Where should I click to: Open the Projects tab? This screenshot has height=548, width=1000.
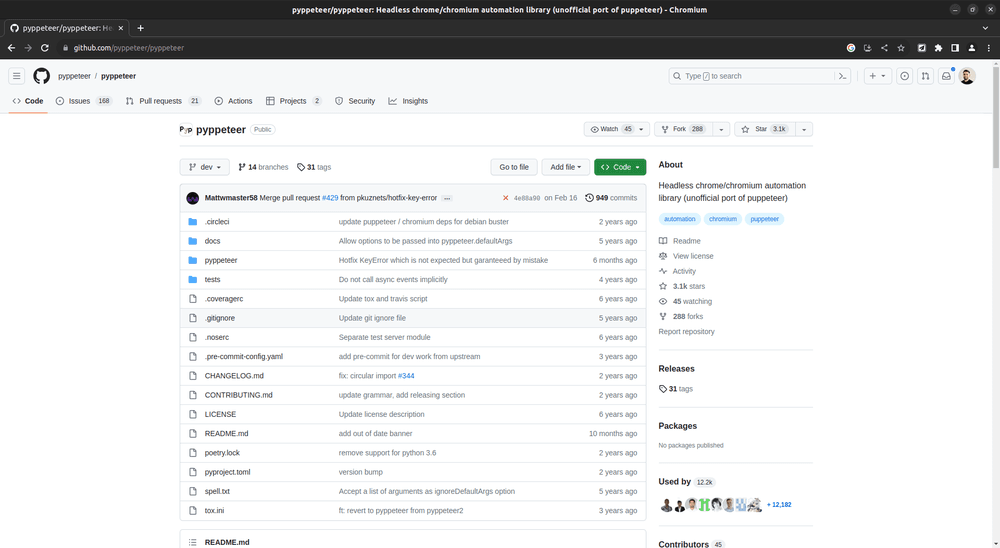pyautogui.click(x=293, y=101)
